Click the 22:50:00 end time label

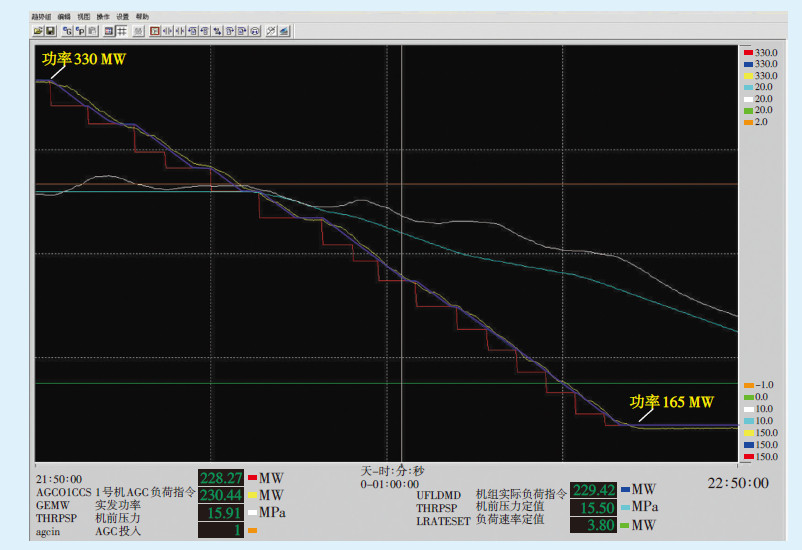click(738, 483)
